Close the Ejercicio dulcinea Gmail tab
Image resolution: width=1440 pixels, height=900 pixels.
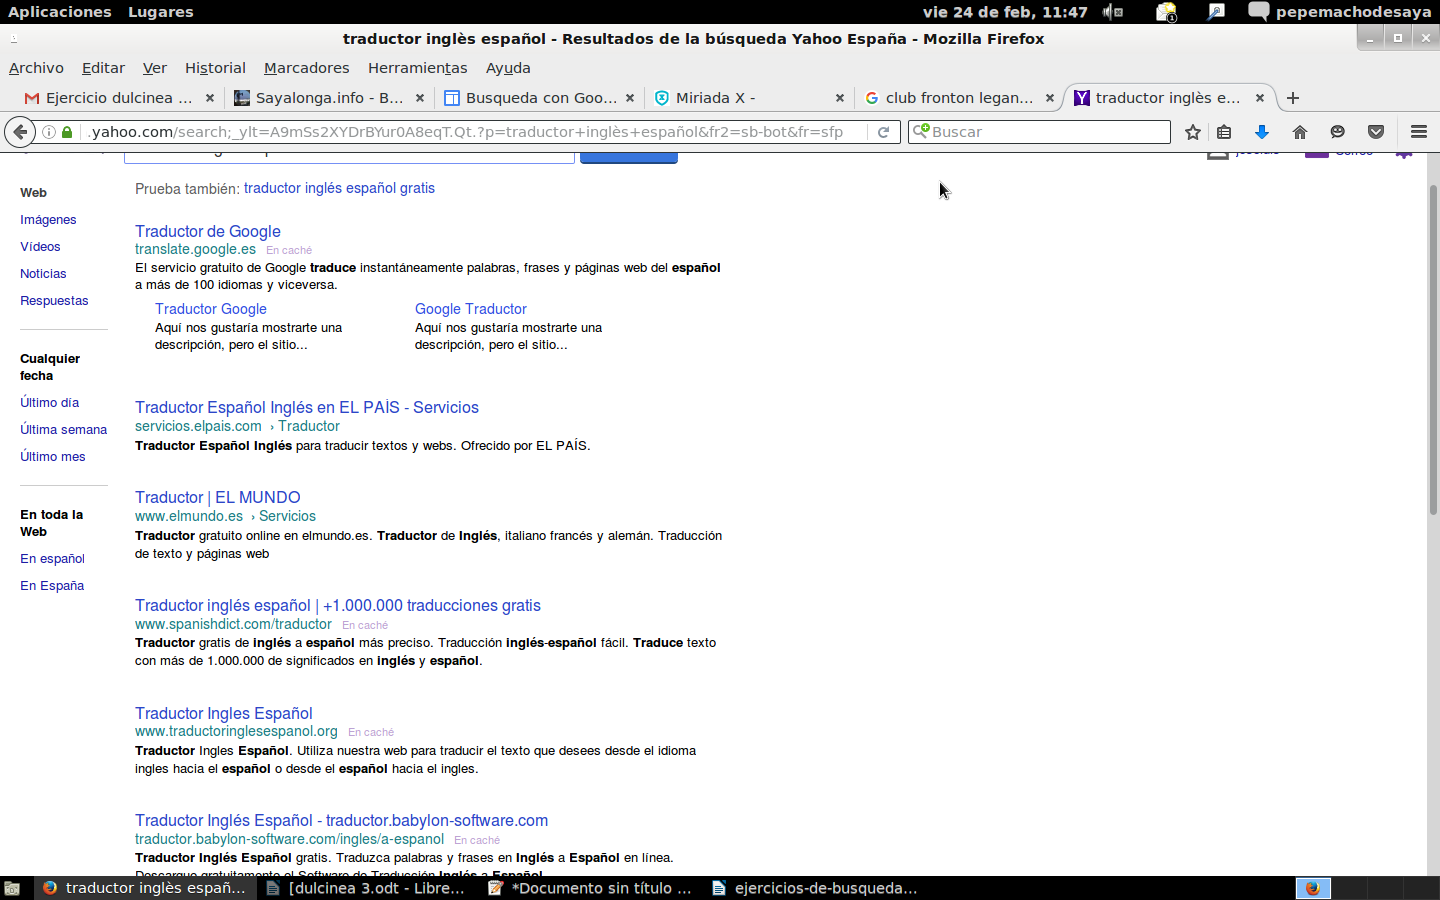(209, 98)
